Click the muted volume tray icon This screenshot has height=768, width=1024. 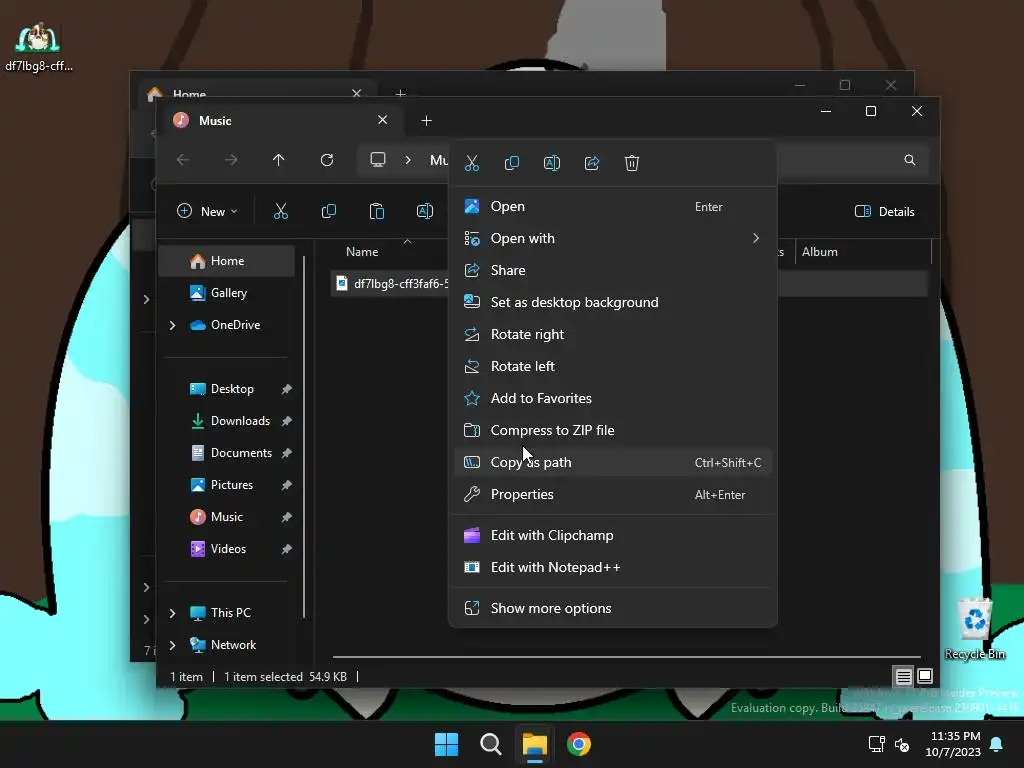[902, 744]
